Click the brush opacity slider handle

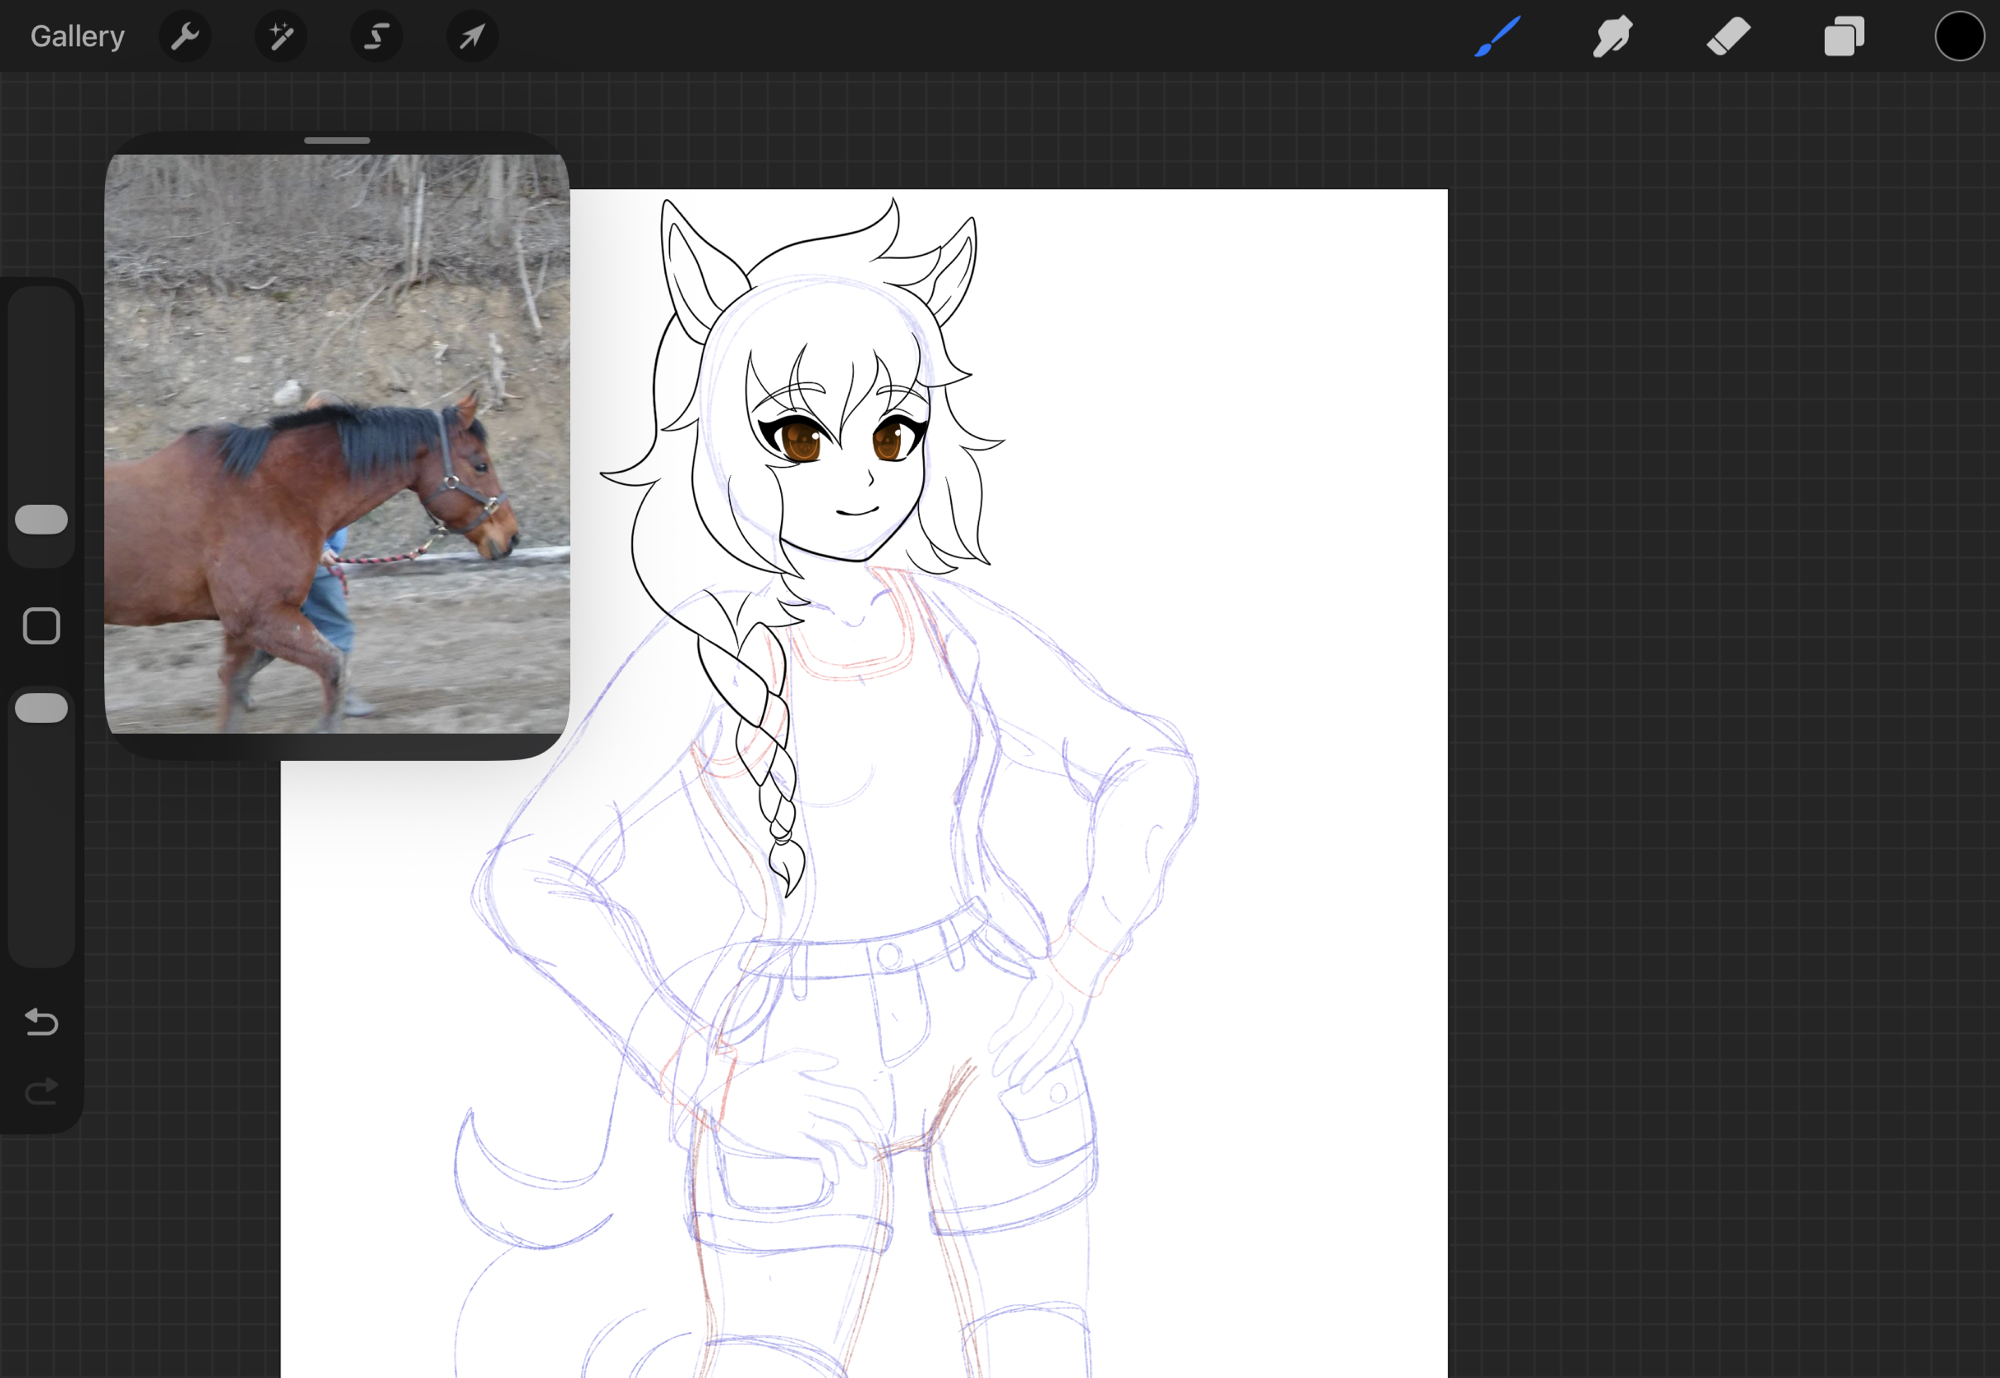click(x=42, y=708)
